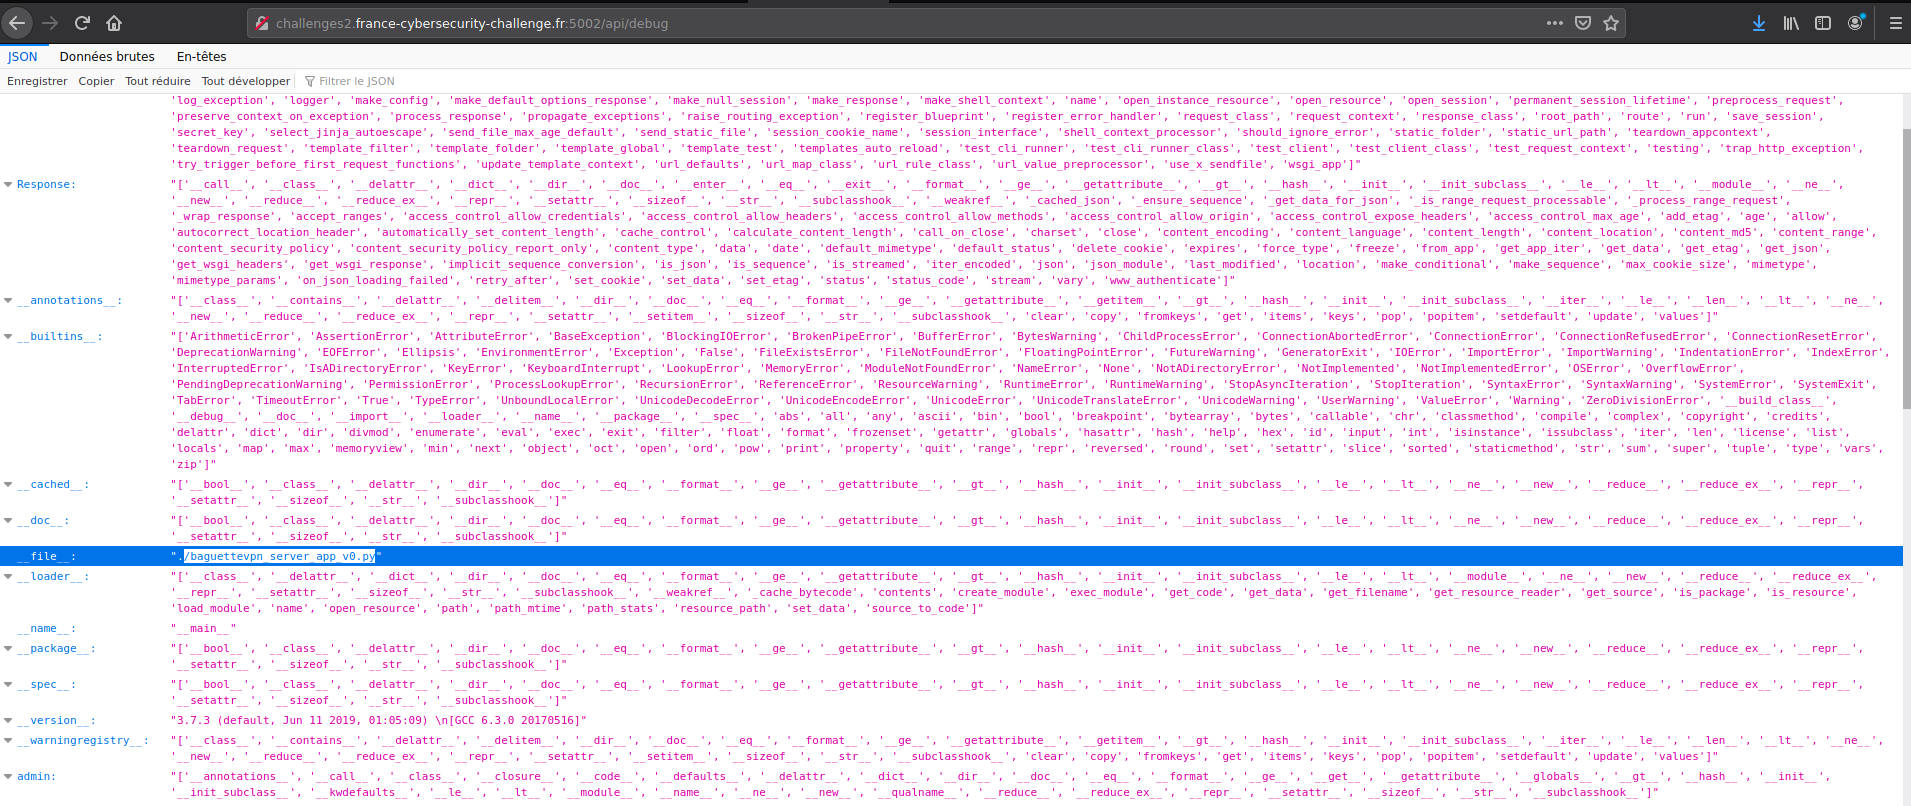Click the insecure connection lock icon
The height and width of the screenshot is (806, 1911).
coord(262,23)
